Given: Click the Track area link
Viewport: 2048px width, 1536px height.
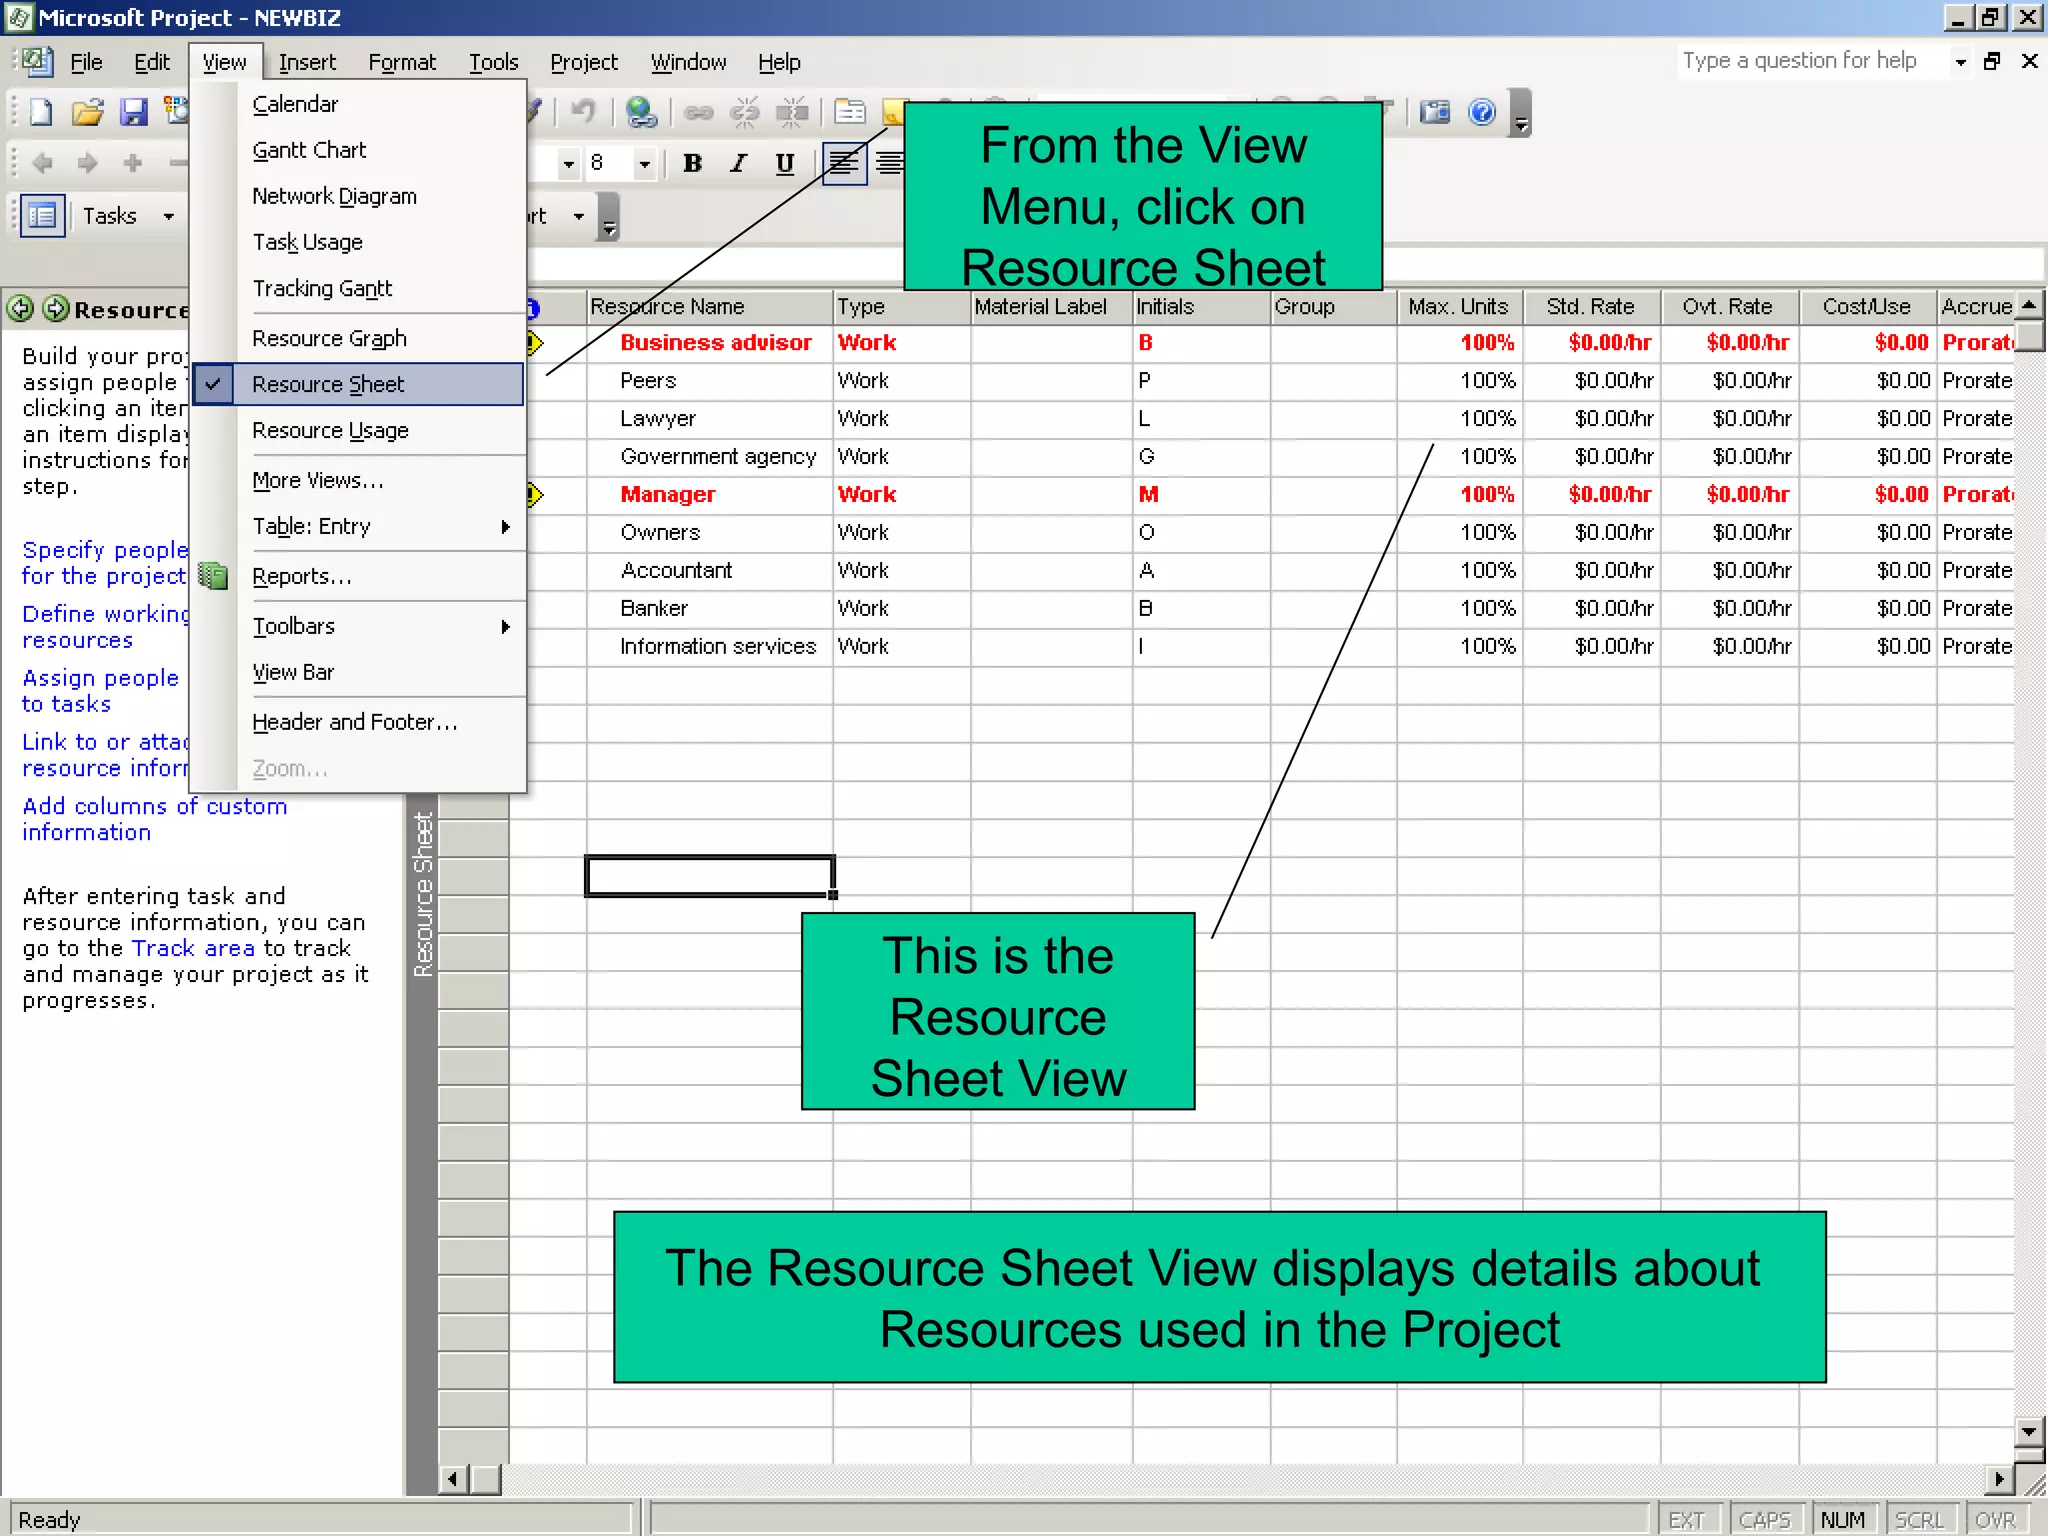Looking at the screenshot, I should point(194,948).
